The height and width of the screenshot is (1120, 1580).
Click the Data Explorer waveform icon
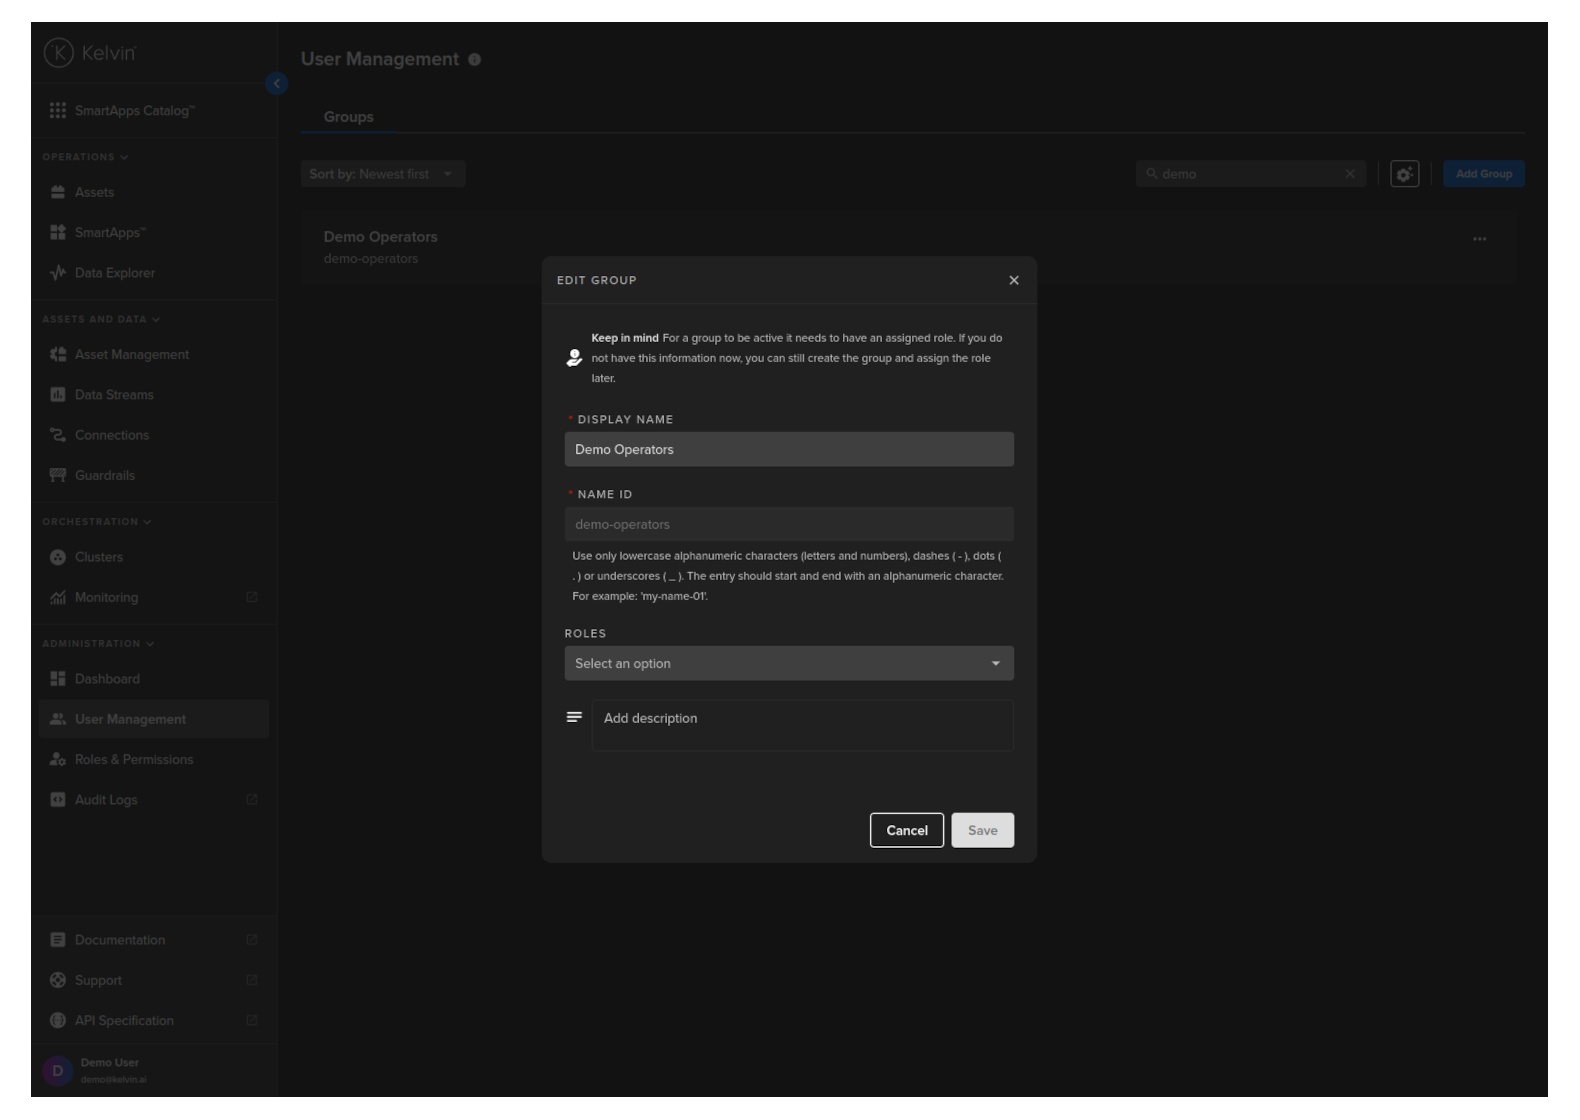(58, 273)
